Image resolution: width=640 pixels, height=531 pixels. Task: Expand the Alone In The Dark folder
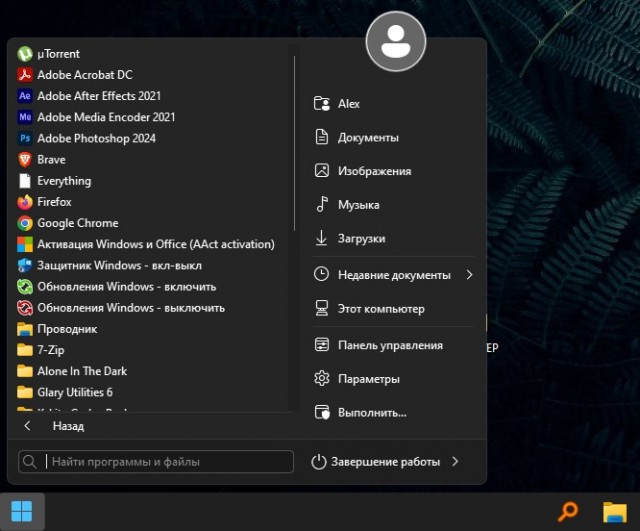coord(72,371)
